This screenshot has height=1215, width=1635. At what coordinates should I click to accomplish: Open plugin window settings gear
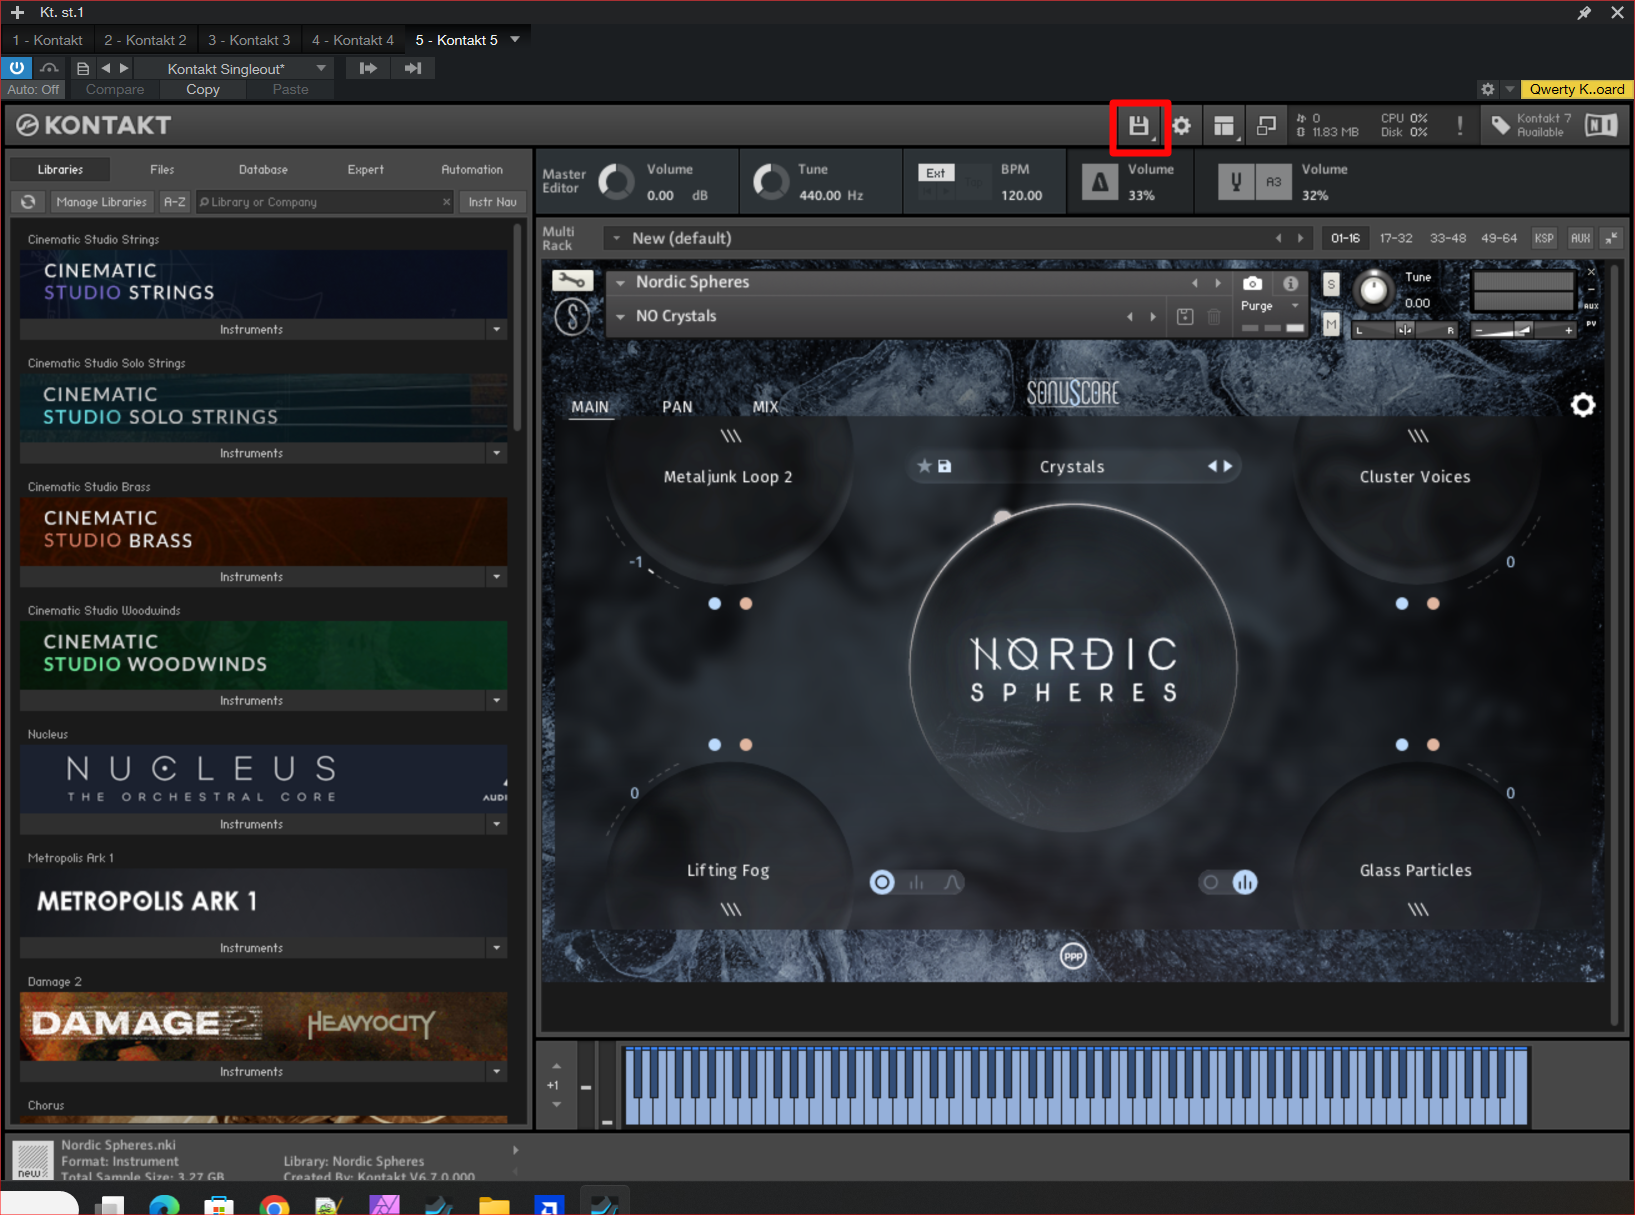click(1488, 89)
